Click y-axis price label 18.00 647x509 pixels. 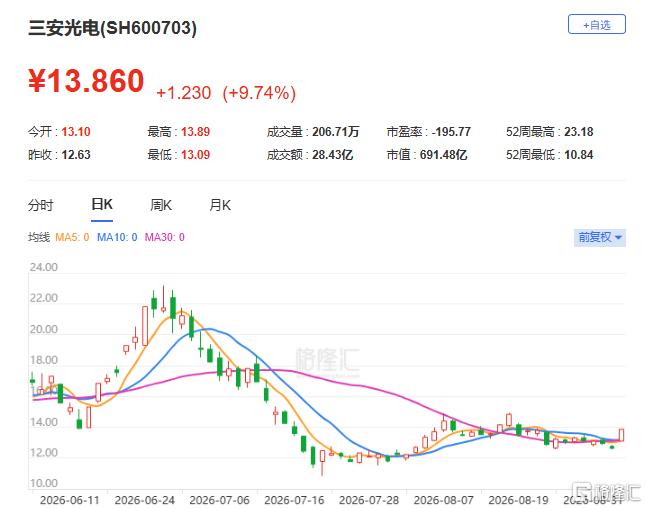tap(44, 360)
